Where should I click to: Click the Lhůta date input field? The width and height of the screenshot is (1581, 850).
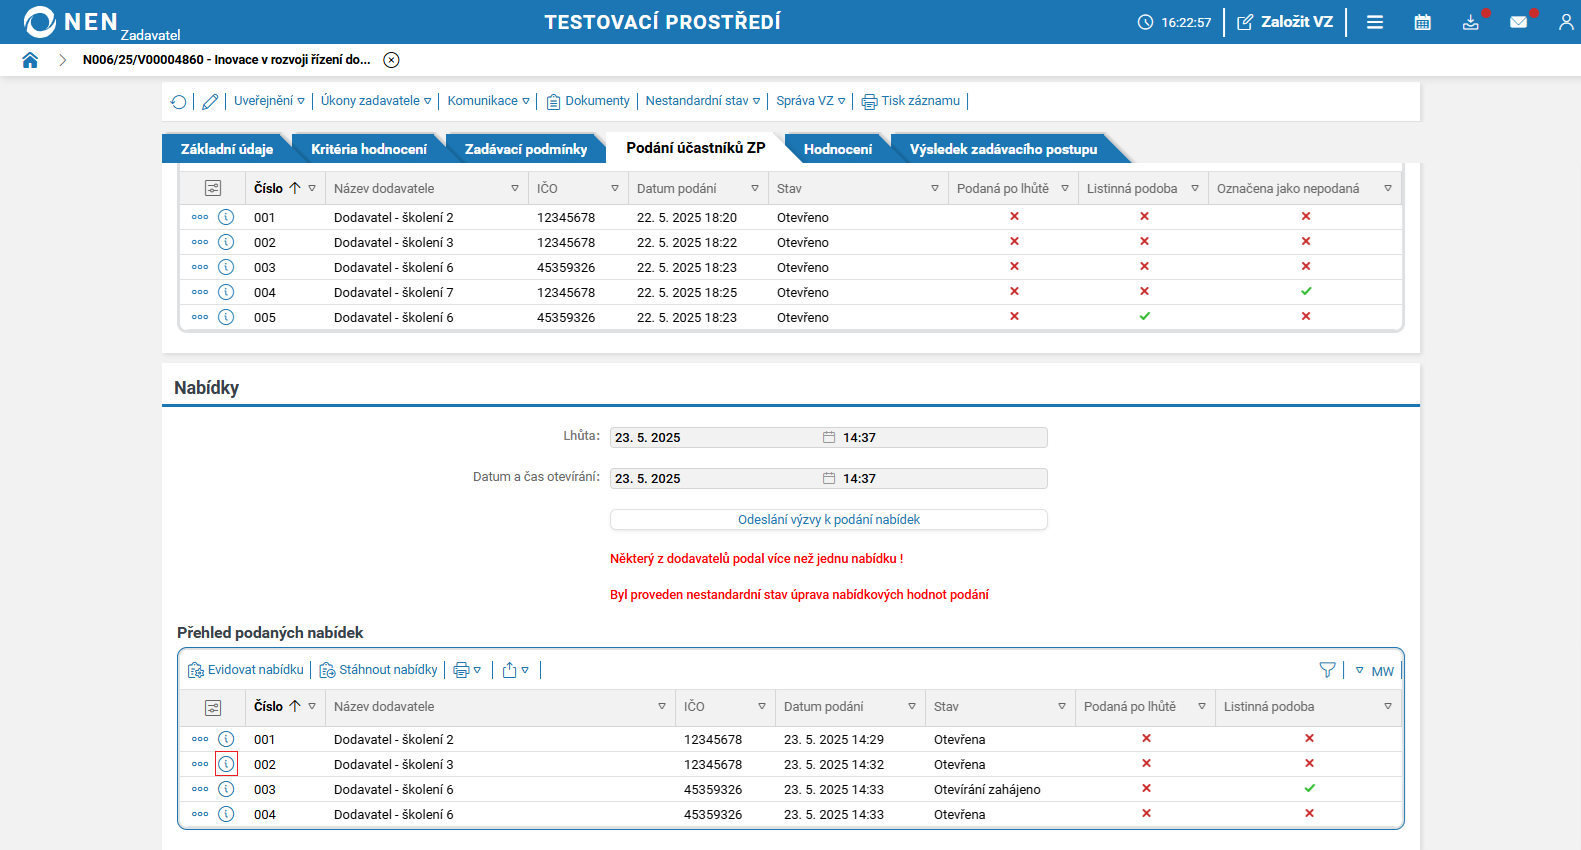pyautogui.click(x=715, y=438)
